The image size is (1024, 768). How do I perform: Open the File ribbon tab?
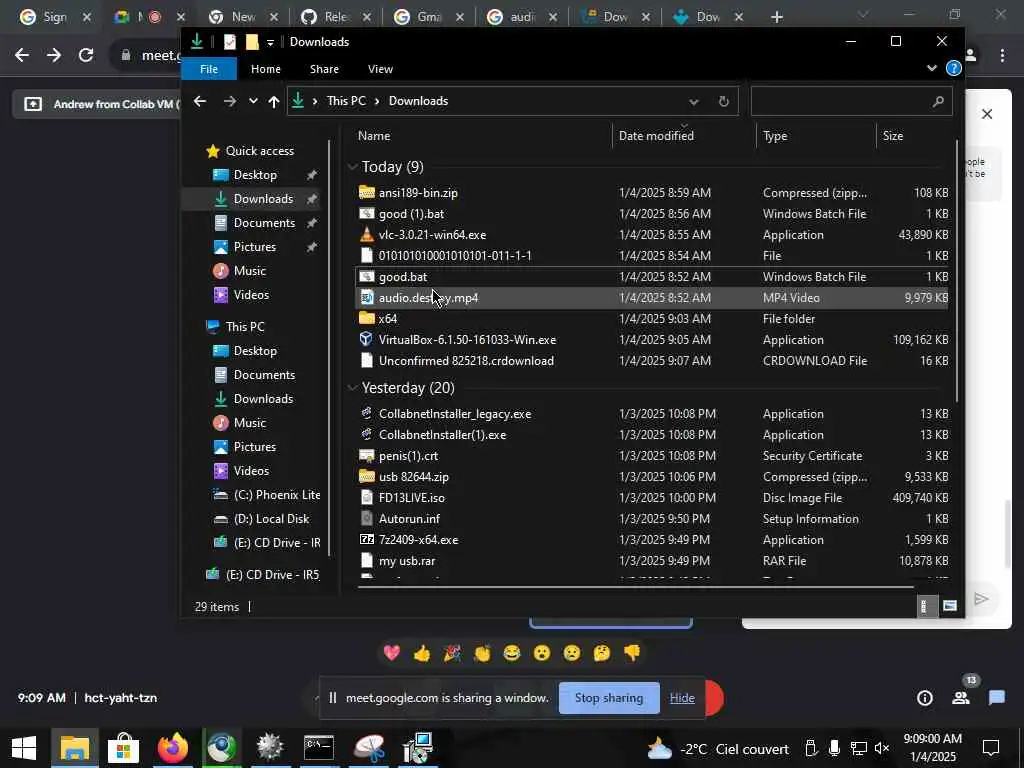click(209, 69)
